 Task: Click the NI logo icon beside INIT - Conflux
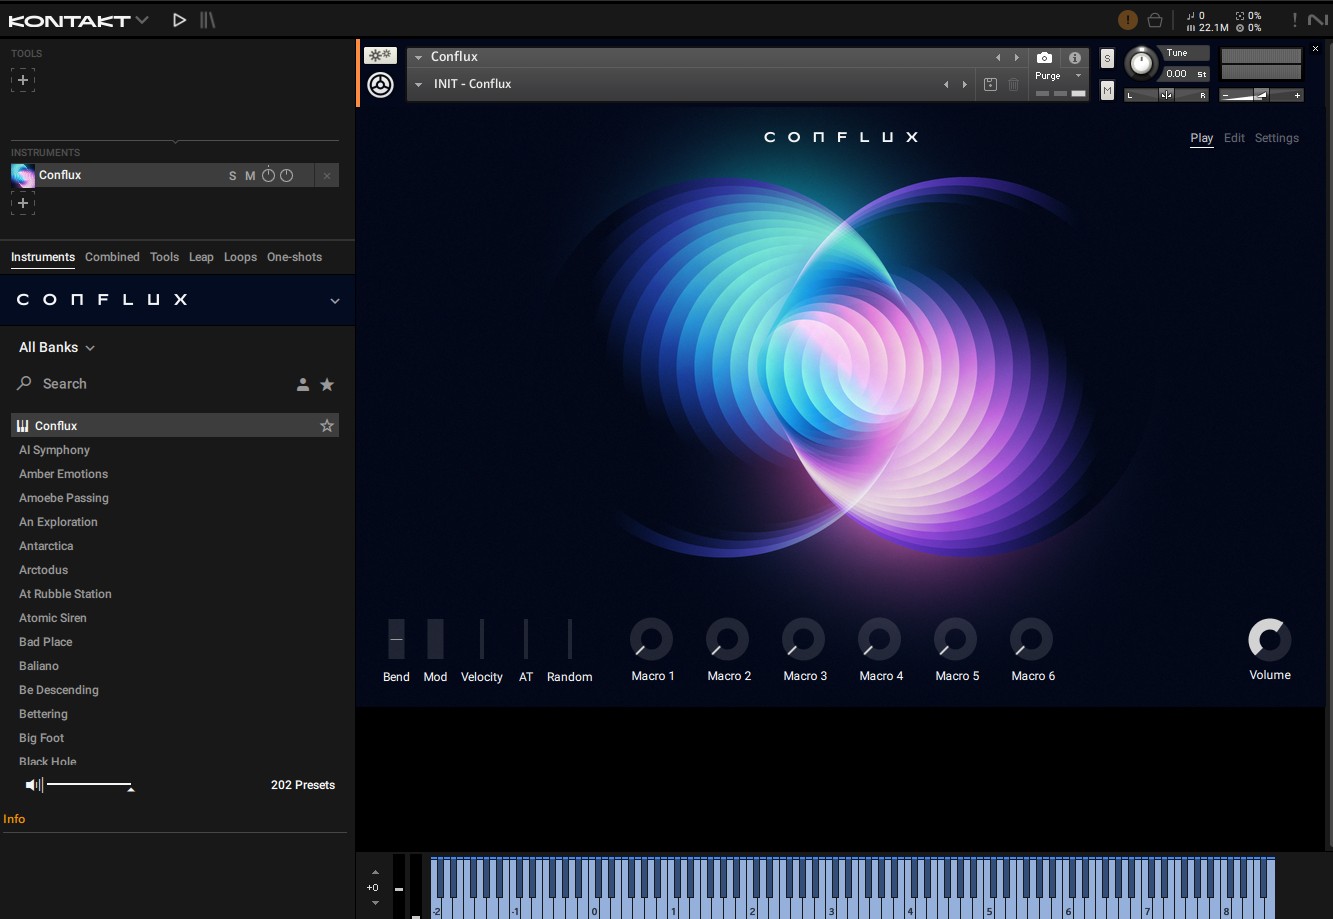(x=380, y=84)
